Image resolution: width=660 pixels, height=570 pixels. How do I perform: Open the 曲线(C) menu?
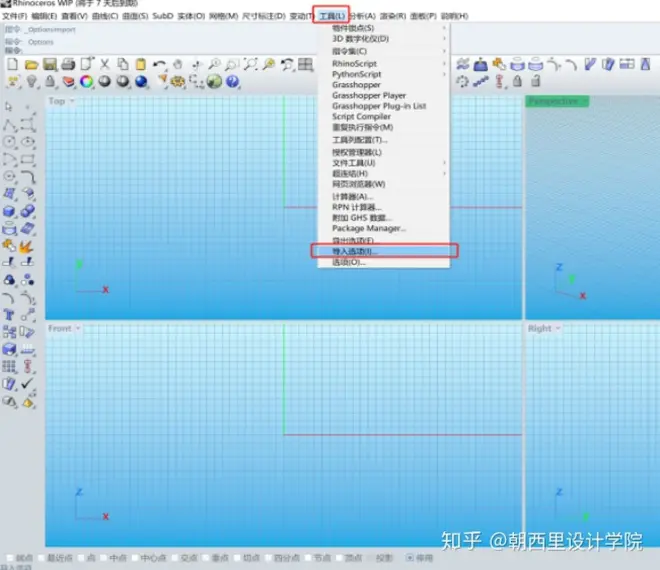pyautogui.click(x=105, y=16)
